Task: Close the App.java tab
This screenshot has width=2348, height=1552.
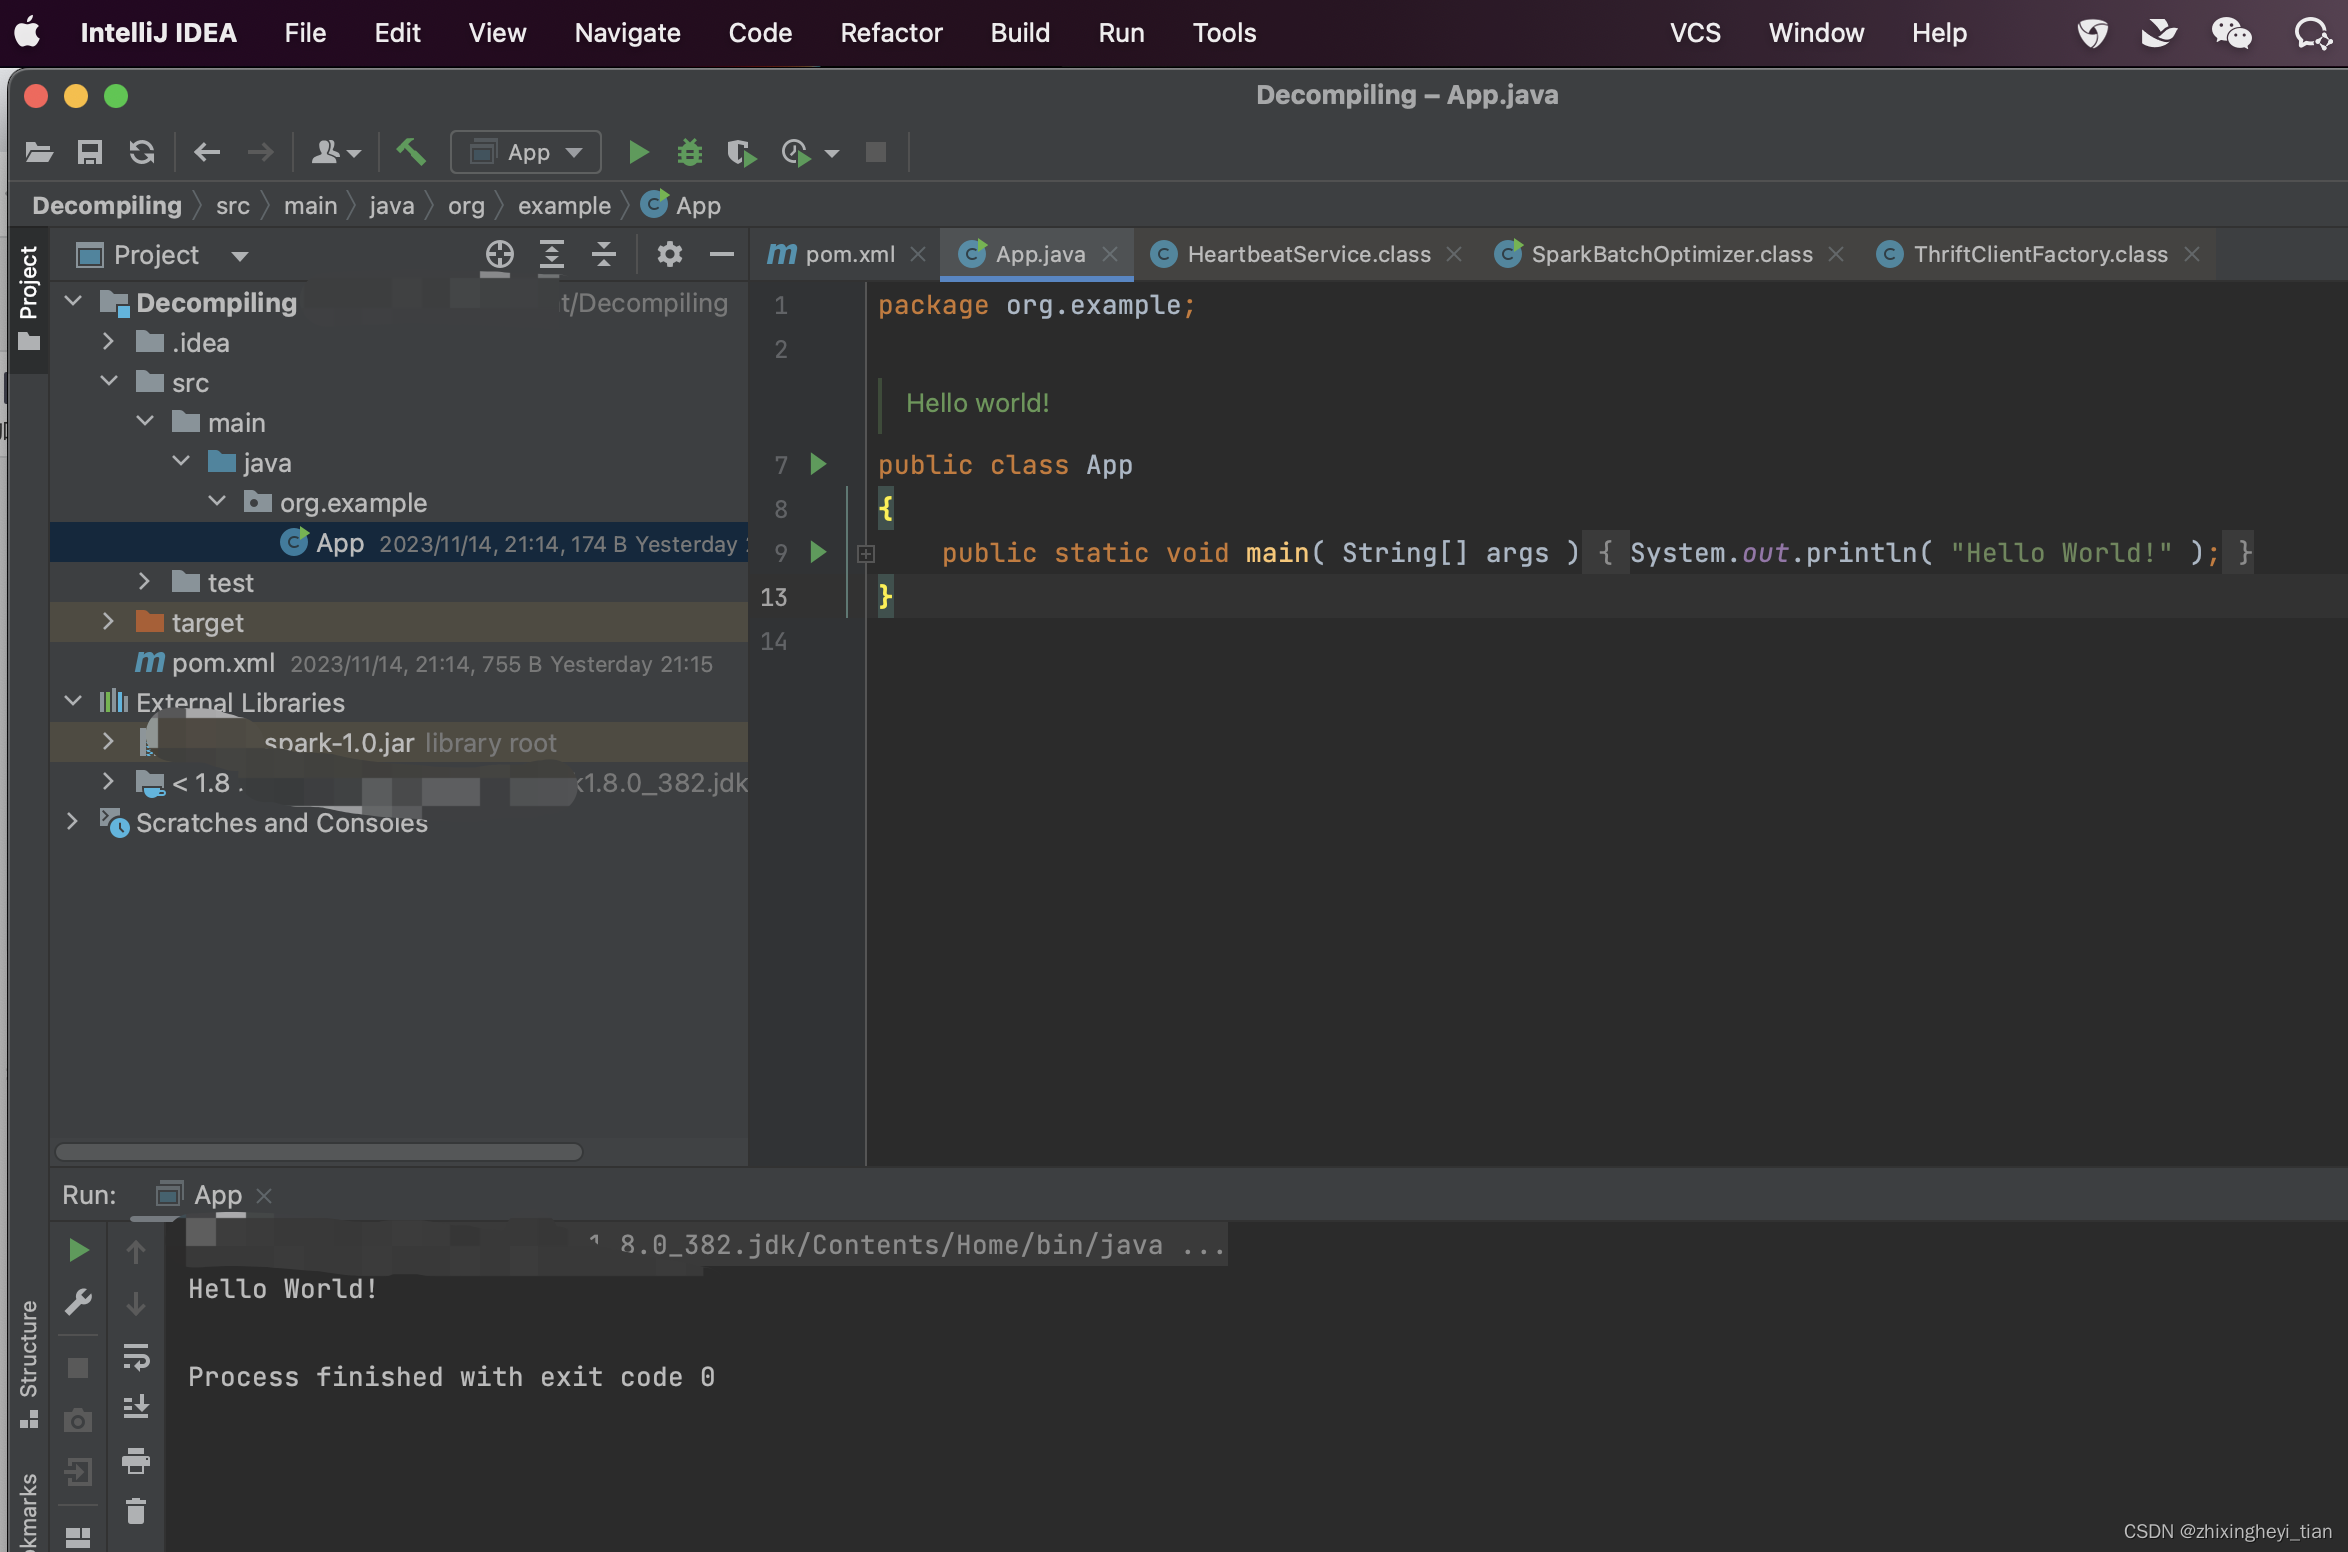Action: [x=1110, y=254]
